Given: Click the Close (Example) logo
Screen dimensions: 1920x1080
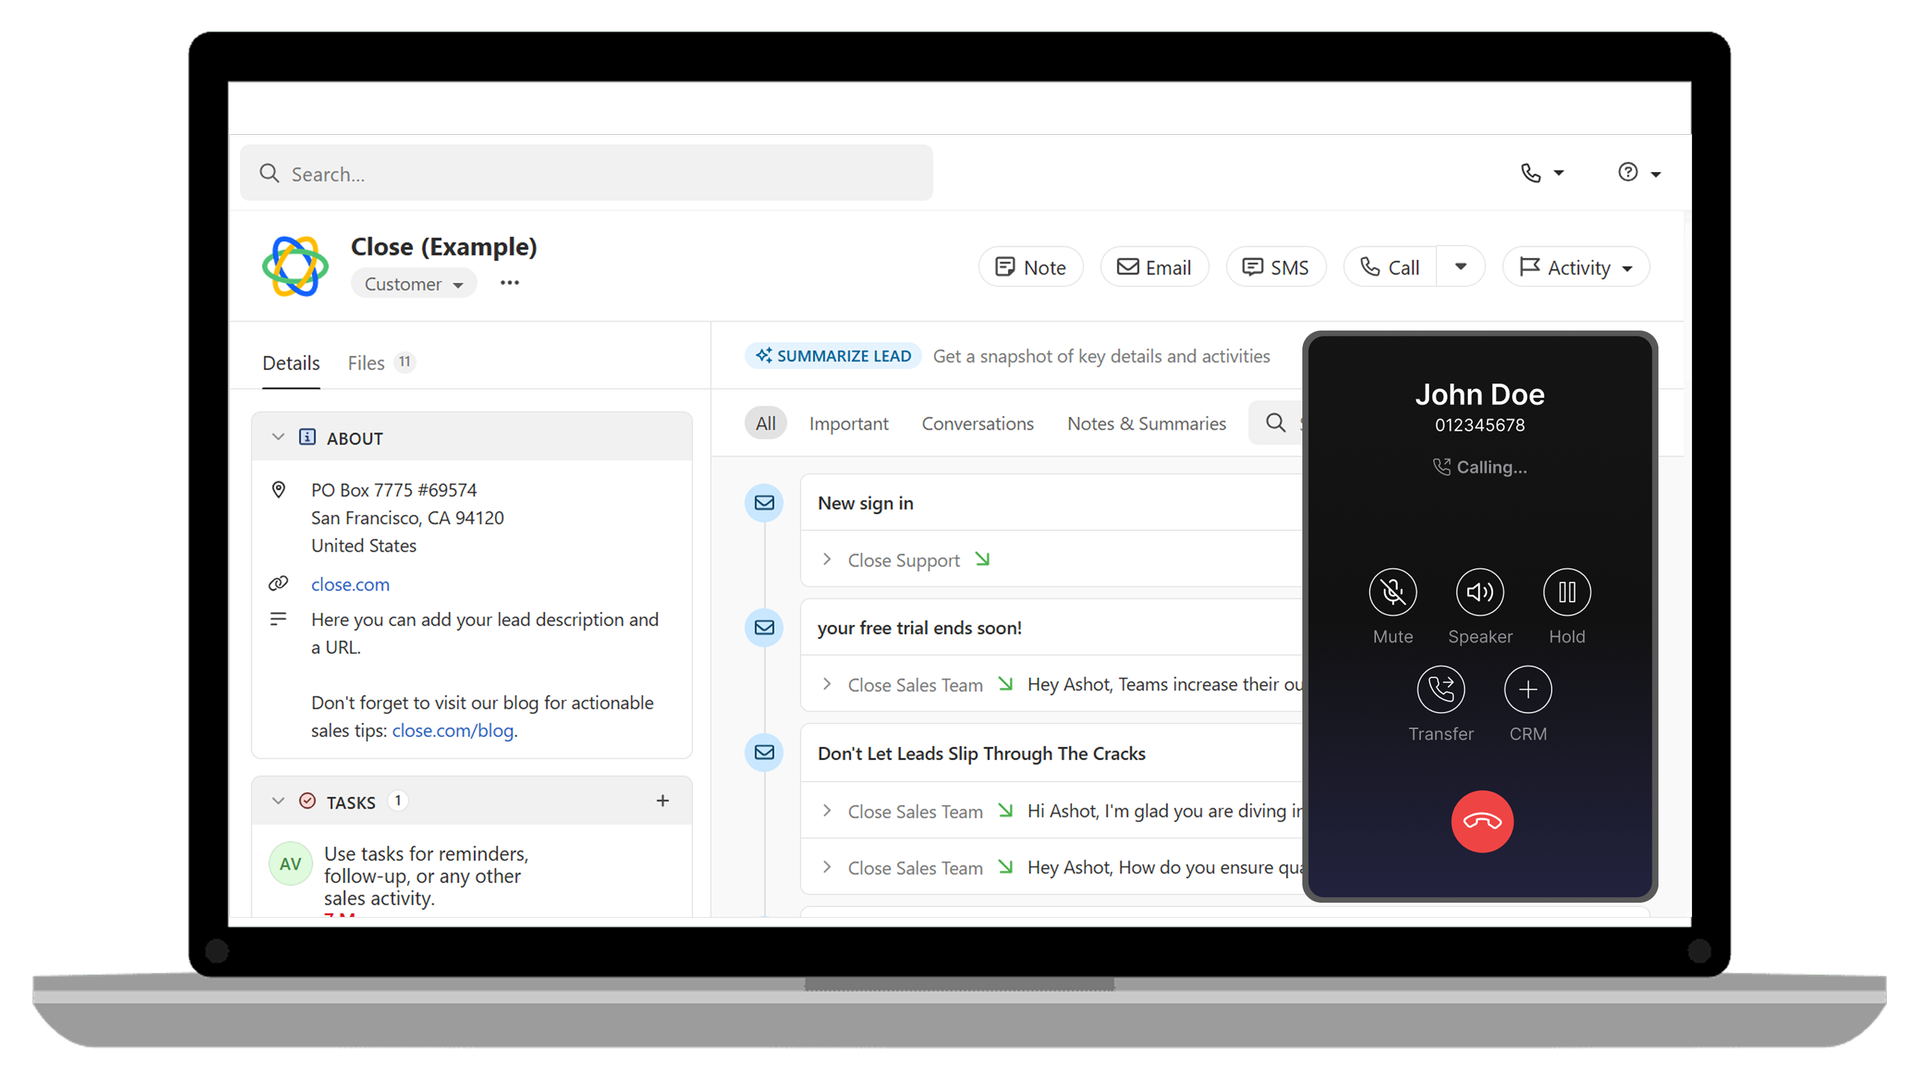Looking at the screenshot, I should (295, 266).
